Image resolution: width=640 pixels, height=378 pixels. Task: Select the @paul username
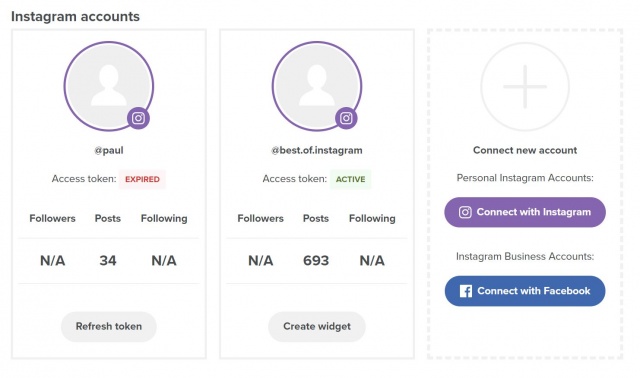click(109, 150)
